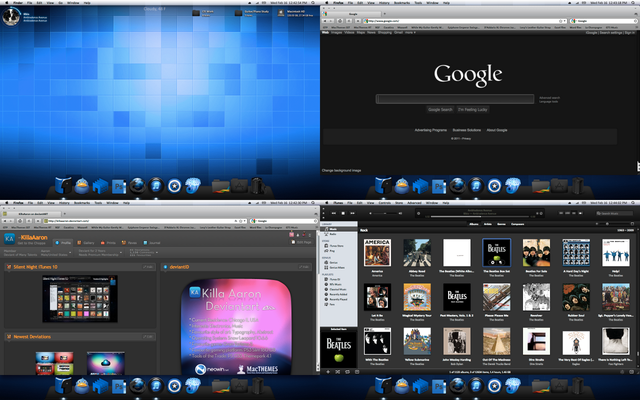This screenshot has width=640, height=400.
Task: Click Change background image on the Google page
Action: pos(341,170)
